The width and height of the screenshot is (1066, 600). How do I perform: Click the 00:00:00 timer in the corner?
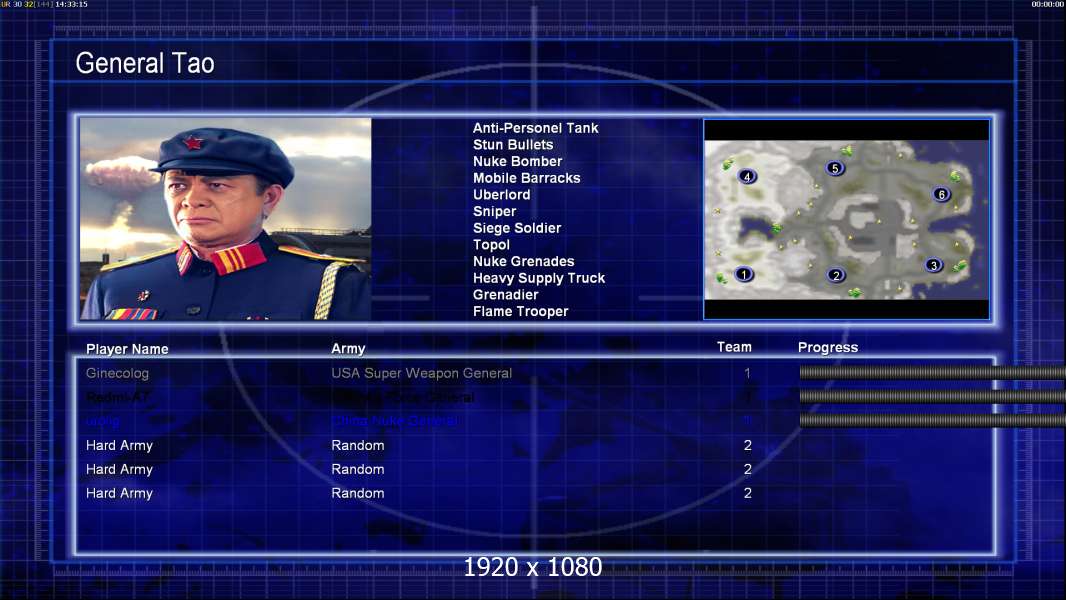tap(1048, 4)
